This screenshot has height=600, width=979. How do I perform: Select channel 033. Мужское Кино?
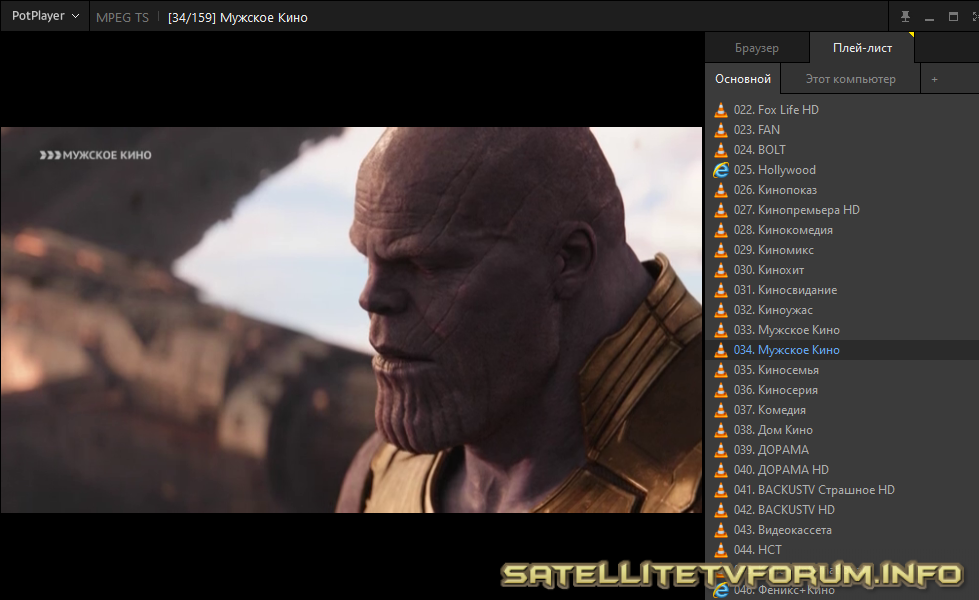787,330
